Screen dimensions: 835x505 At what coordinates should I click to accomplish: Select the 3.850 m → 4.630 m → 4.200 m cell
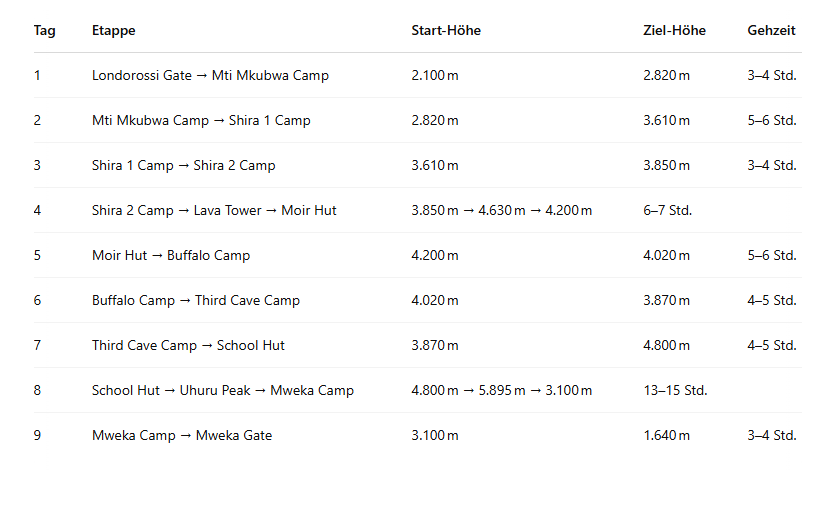tap(501, 211)
